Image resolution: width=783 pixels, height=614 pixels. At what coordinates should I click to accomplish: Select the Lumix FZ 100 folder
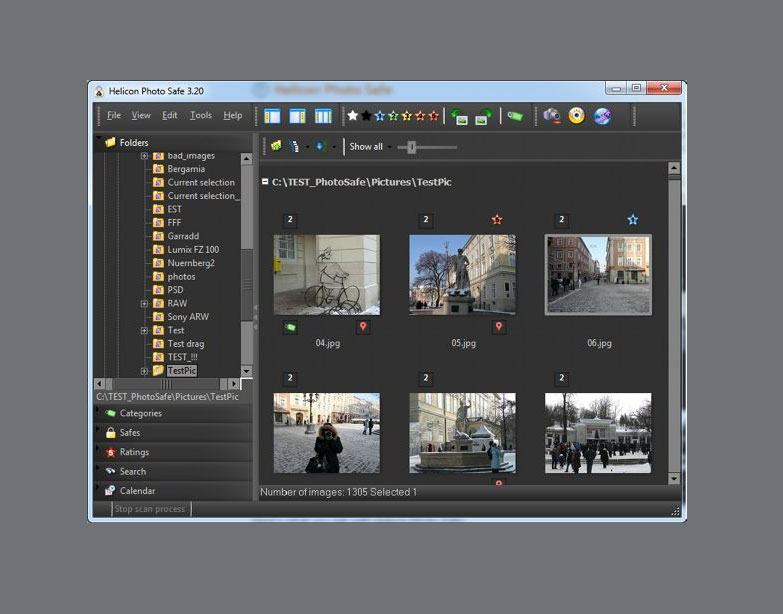tap(193, 250)
